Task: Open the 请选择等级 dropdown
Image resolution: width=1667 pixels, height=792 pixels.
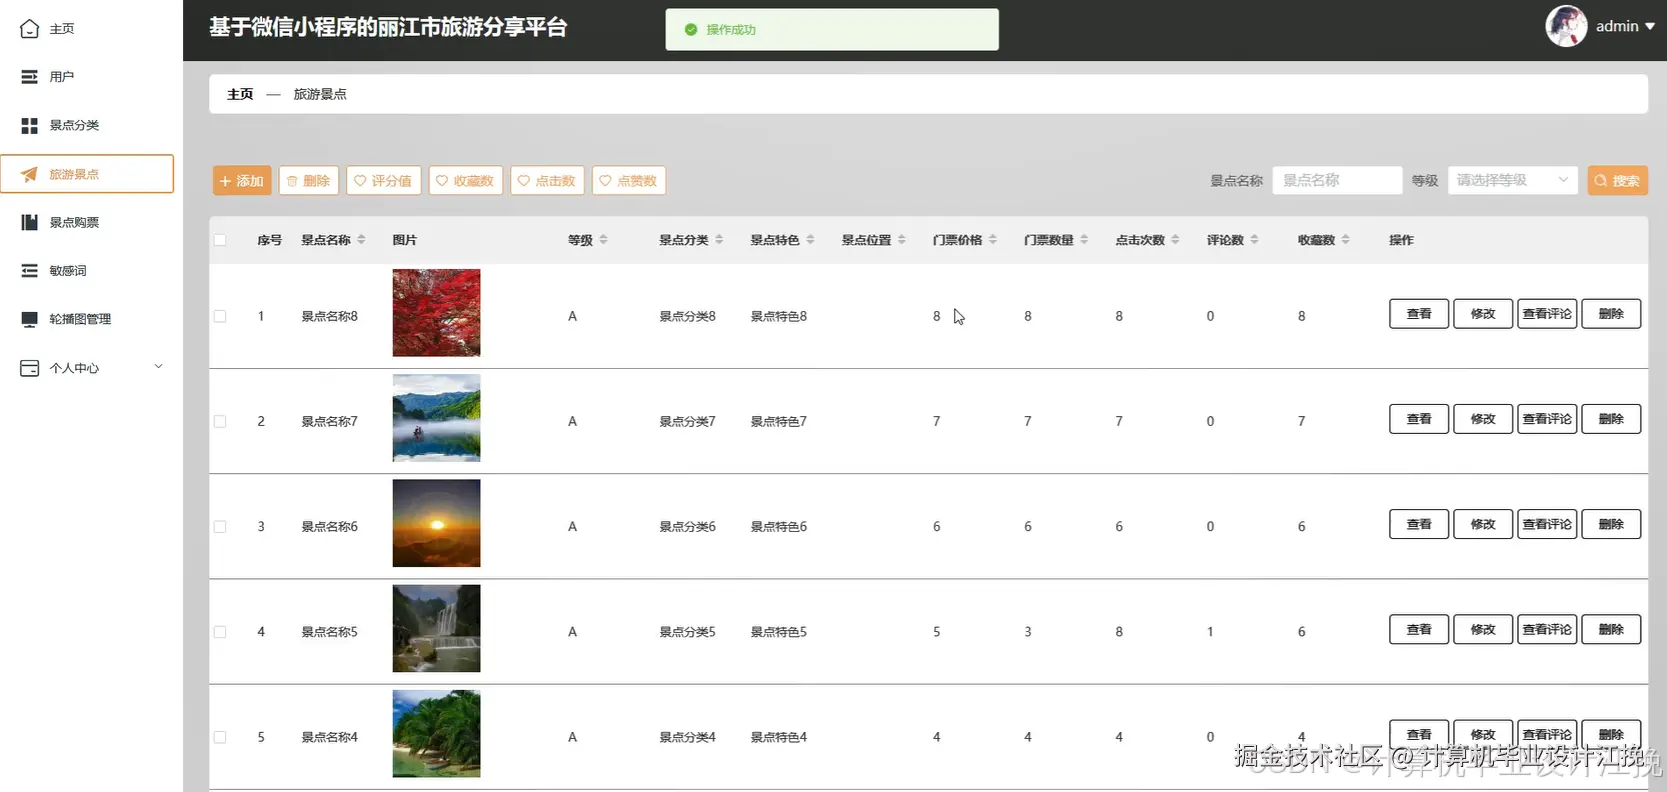Action: pyautogui.click(x=1512, y=180)
